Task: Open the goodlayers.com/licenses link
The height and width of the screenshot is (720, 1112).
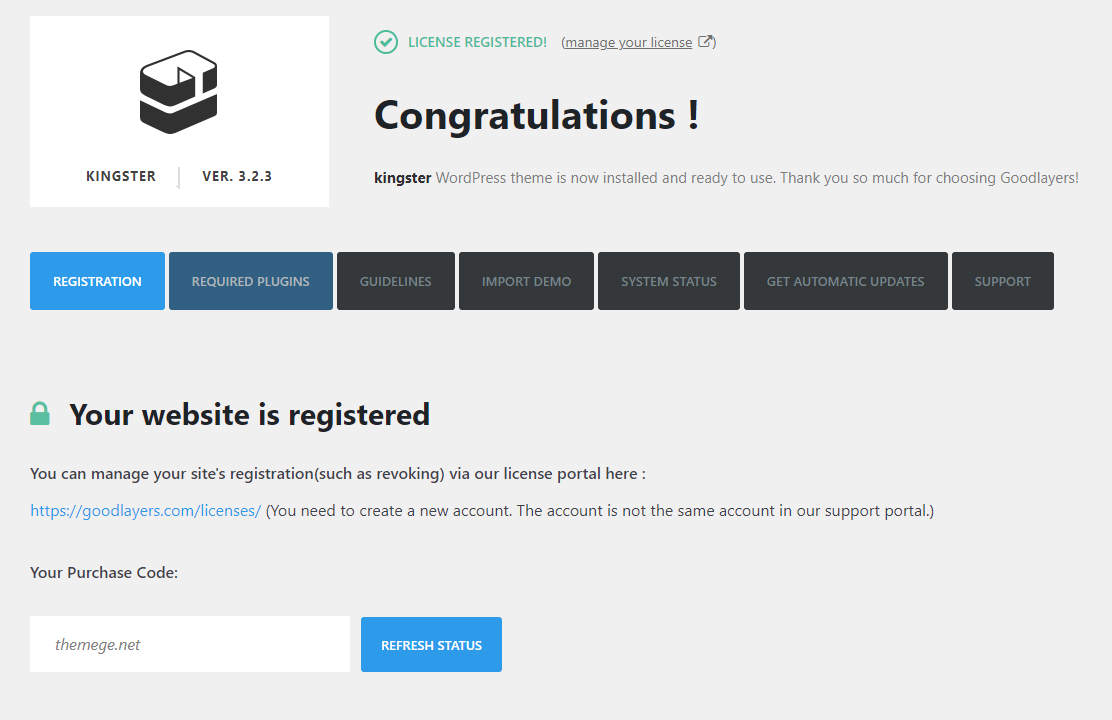Action: coord(145,511)
